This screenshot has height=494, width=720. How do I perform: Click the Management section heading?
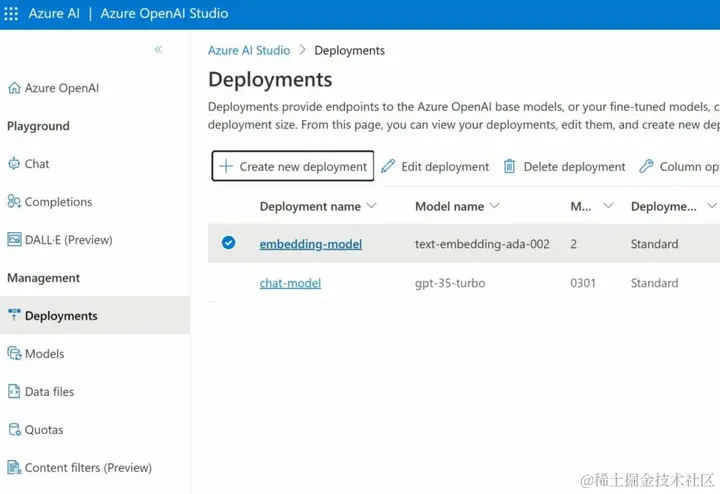click(44, 278)
